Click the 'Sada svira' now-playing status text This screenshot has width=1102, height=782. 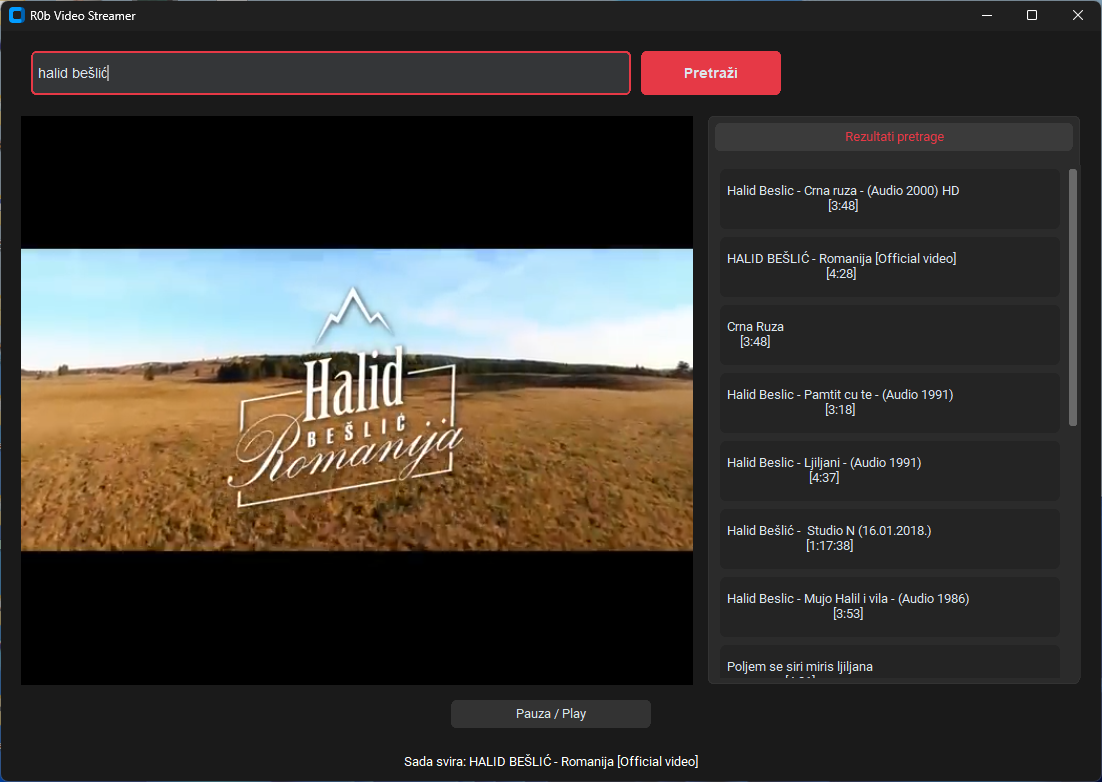click(x=551, y=762)
